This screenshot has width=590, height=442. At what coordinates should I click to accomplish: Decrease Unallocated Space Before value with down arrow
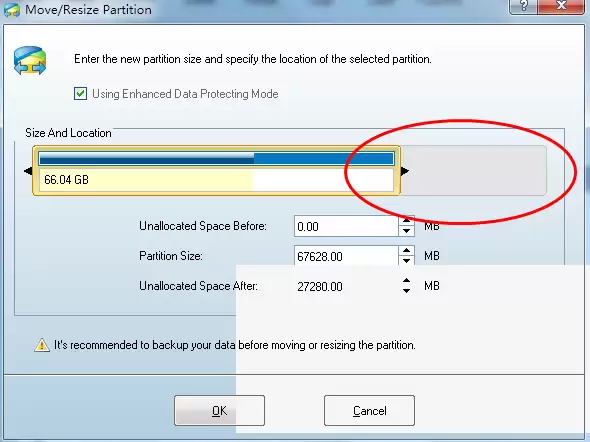(x=406, y=231)
